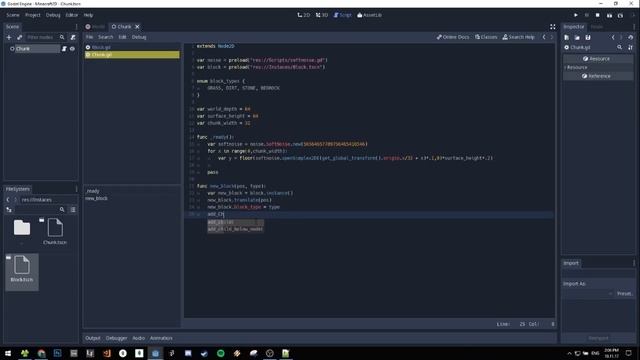
Task: Click the attach script icon beside the node filter
Action: [73, 37]
